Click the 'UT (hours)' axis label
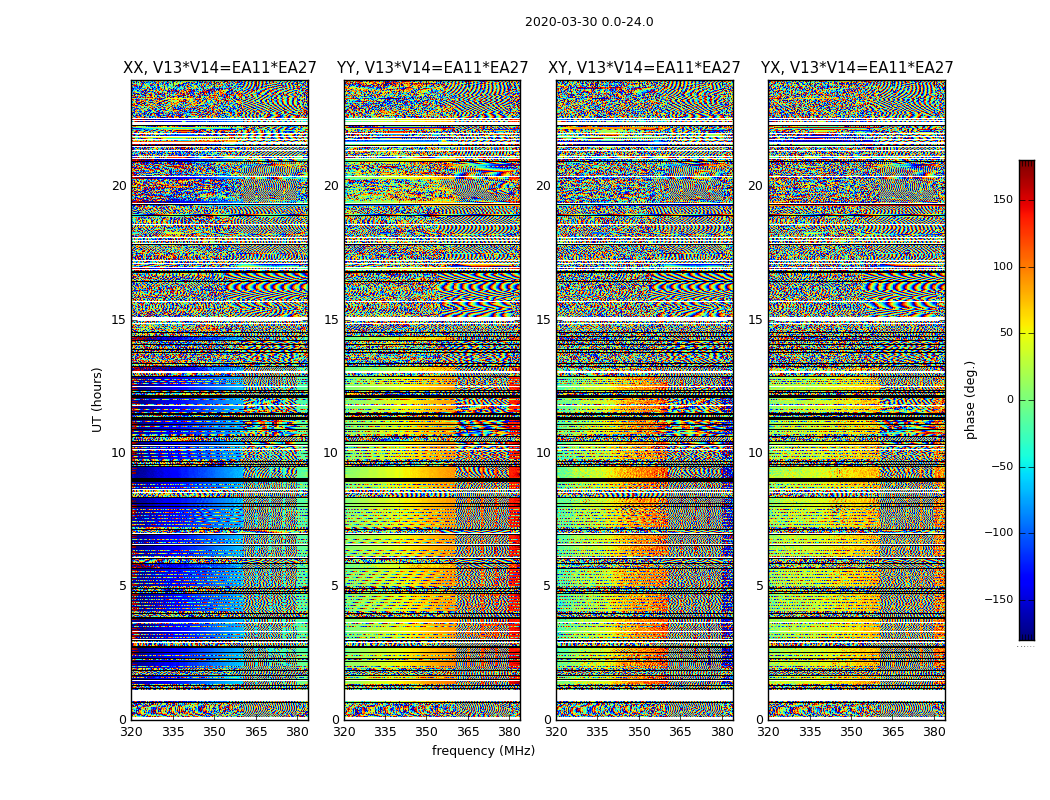 [x=97, y=400]
